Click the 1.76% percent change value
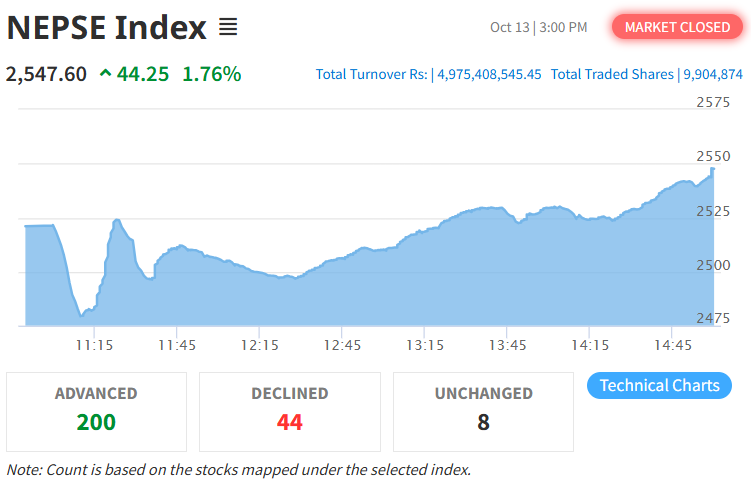Viewport: 751px width, 494px height. [211, 74]
